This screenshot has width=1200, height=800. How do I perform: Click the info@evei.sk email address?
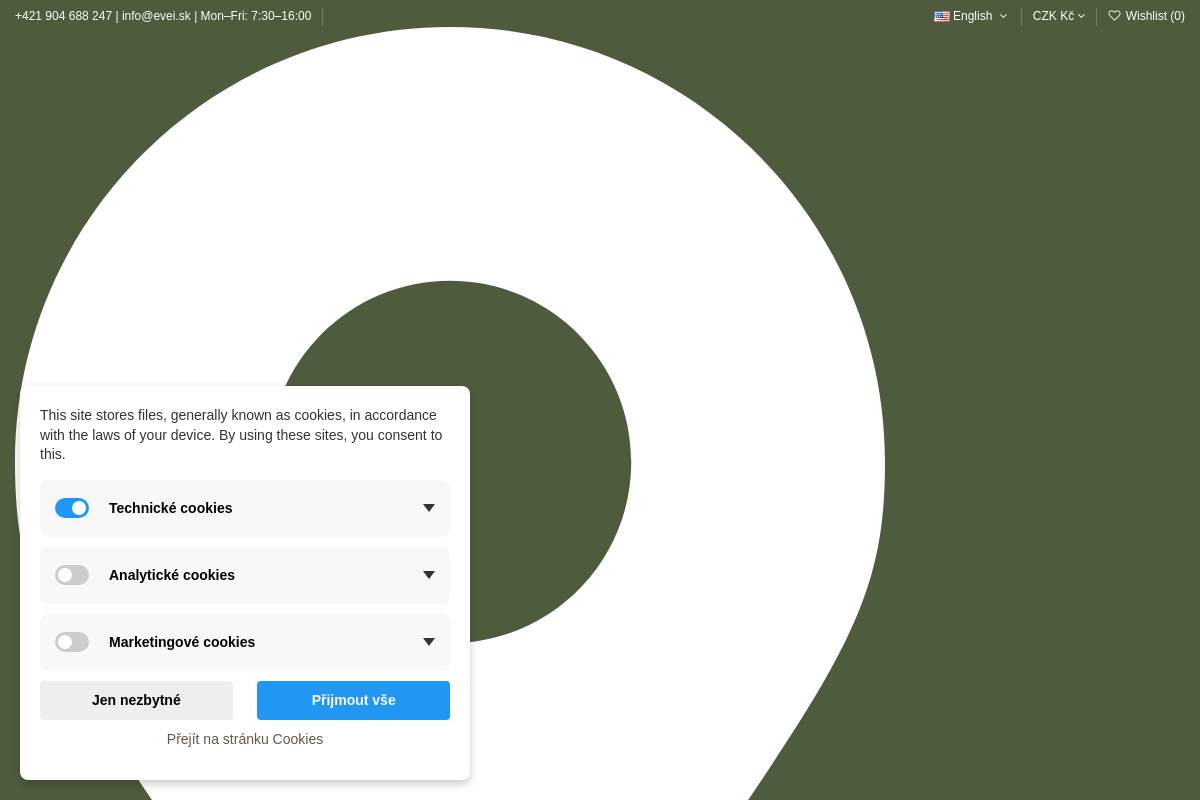(156, 16)
